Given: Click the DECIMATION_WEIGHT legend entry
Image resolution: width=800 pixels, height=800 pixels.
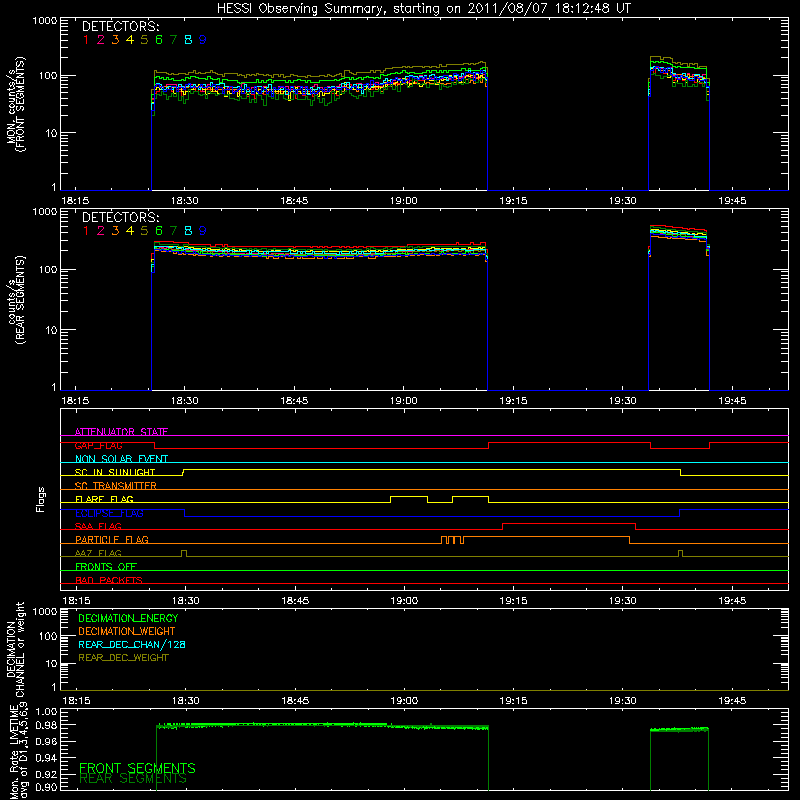Looking at the screenshot, I should point(127,631).
